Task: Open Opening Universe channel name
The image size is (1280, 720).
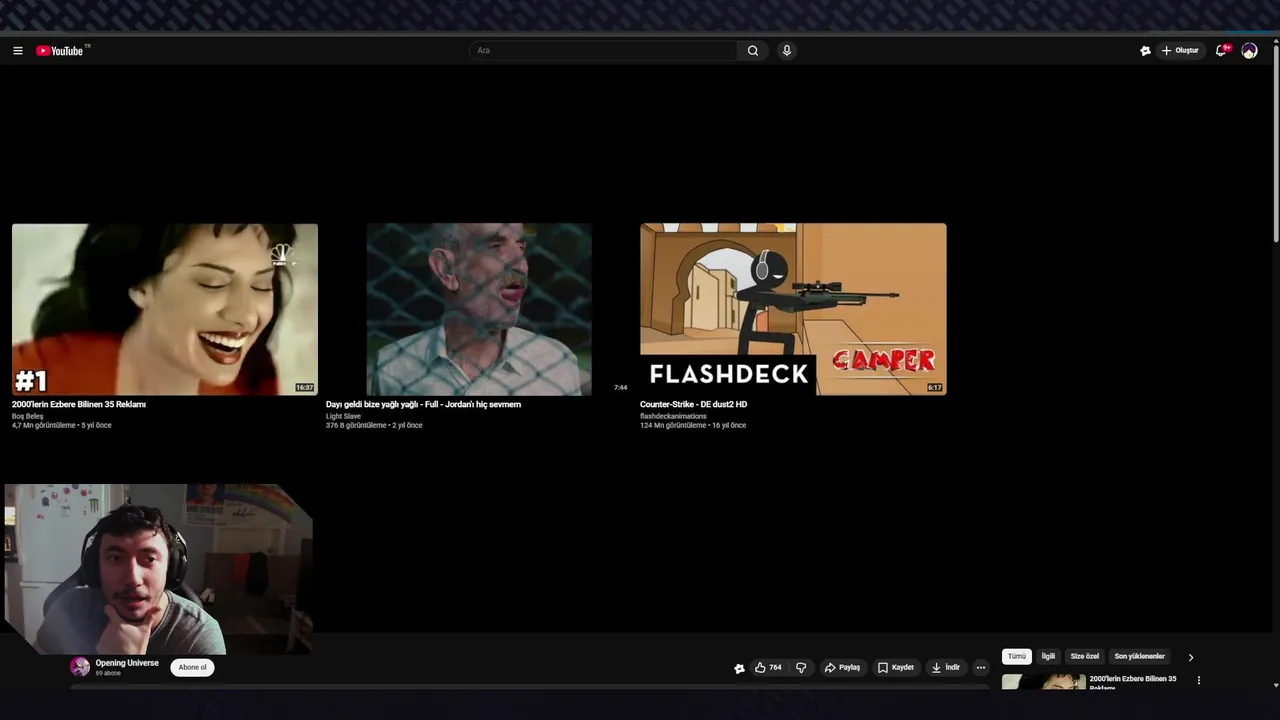Action: (x=127, y=663)
